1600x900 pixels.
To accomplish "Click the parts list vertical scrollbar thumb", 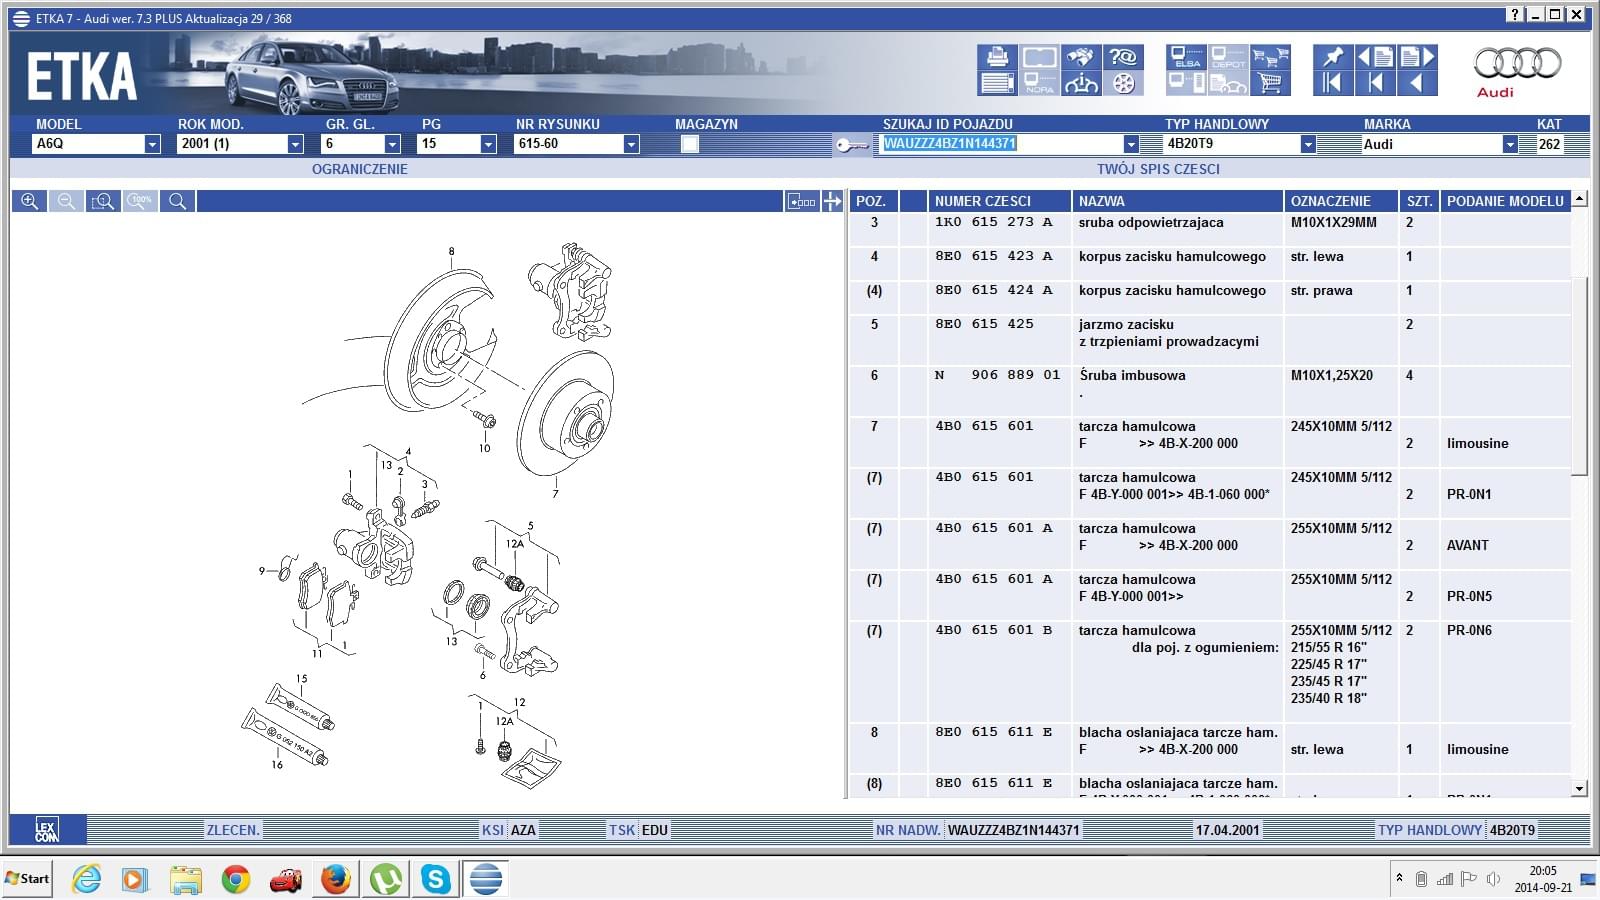I will (x=1580, y=375).
